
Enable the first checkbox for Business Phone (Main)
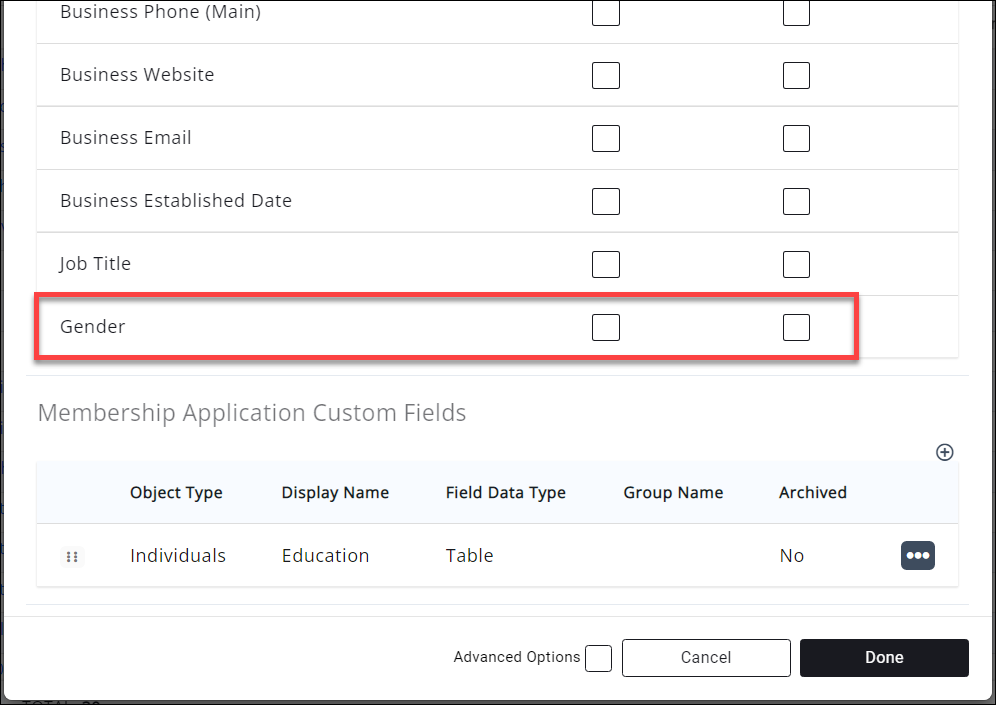(x=606, y=13)
